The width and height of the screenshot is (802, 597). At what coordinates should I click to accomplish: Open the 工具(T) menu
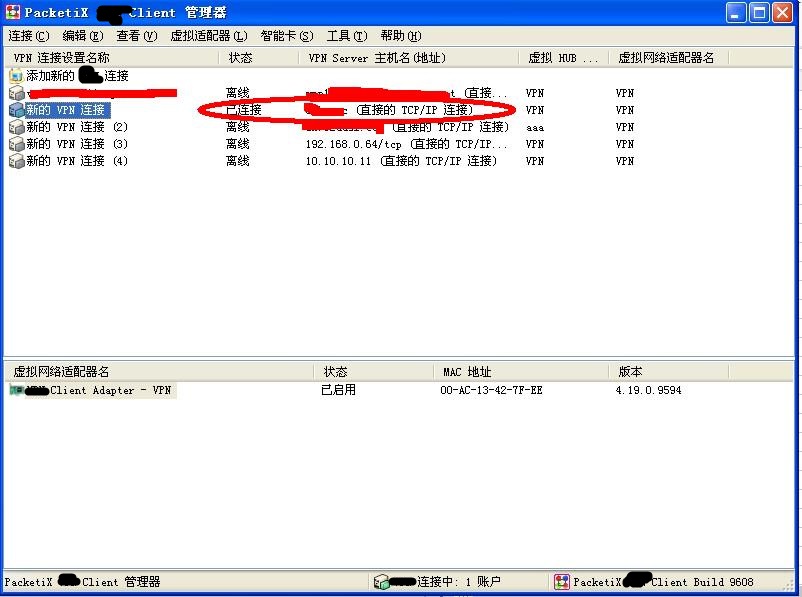347,36
